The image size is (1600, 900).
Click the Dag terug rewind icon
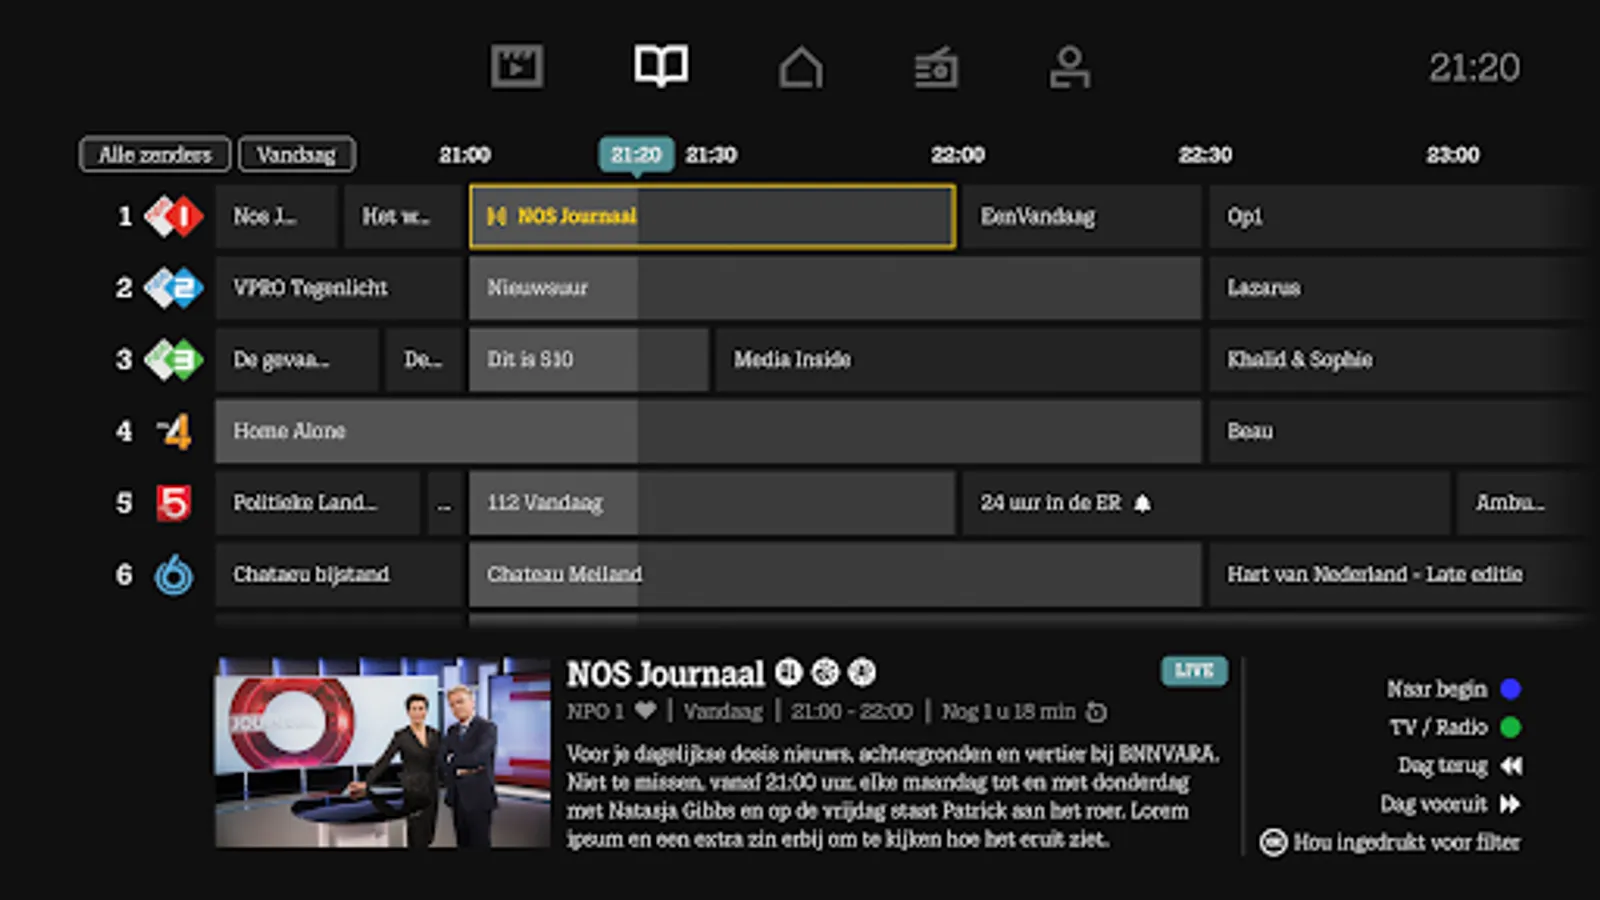point(1511,766)
